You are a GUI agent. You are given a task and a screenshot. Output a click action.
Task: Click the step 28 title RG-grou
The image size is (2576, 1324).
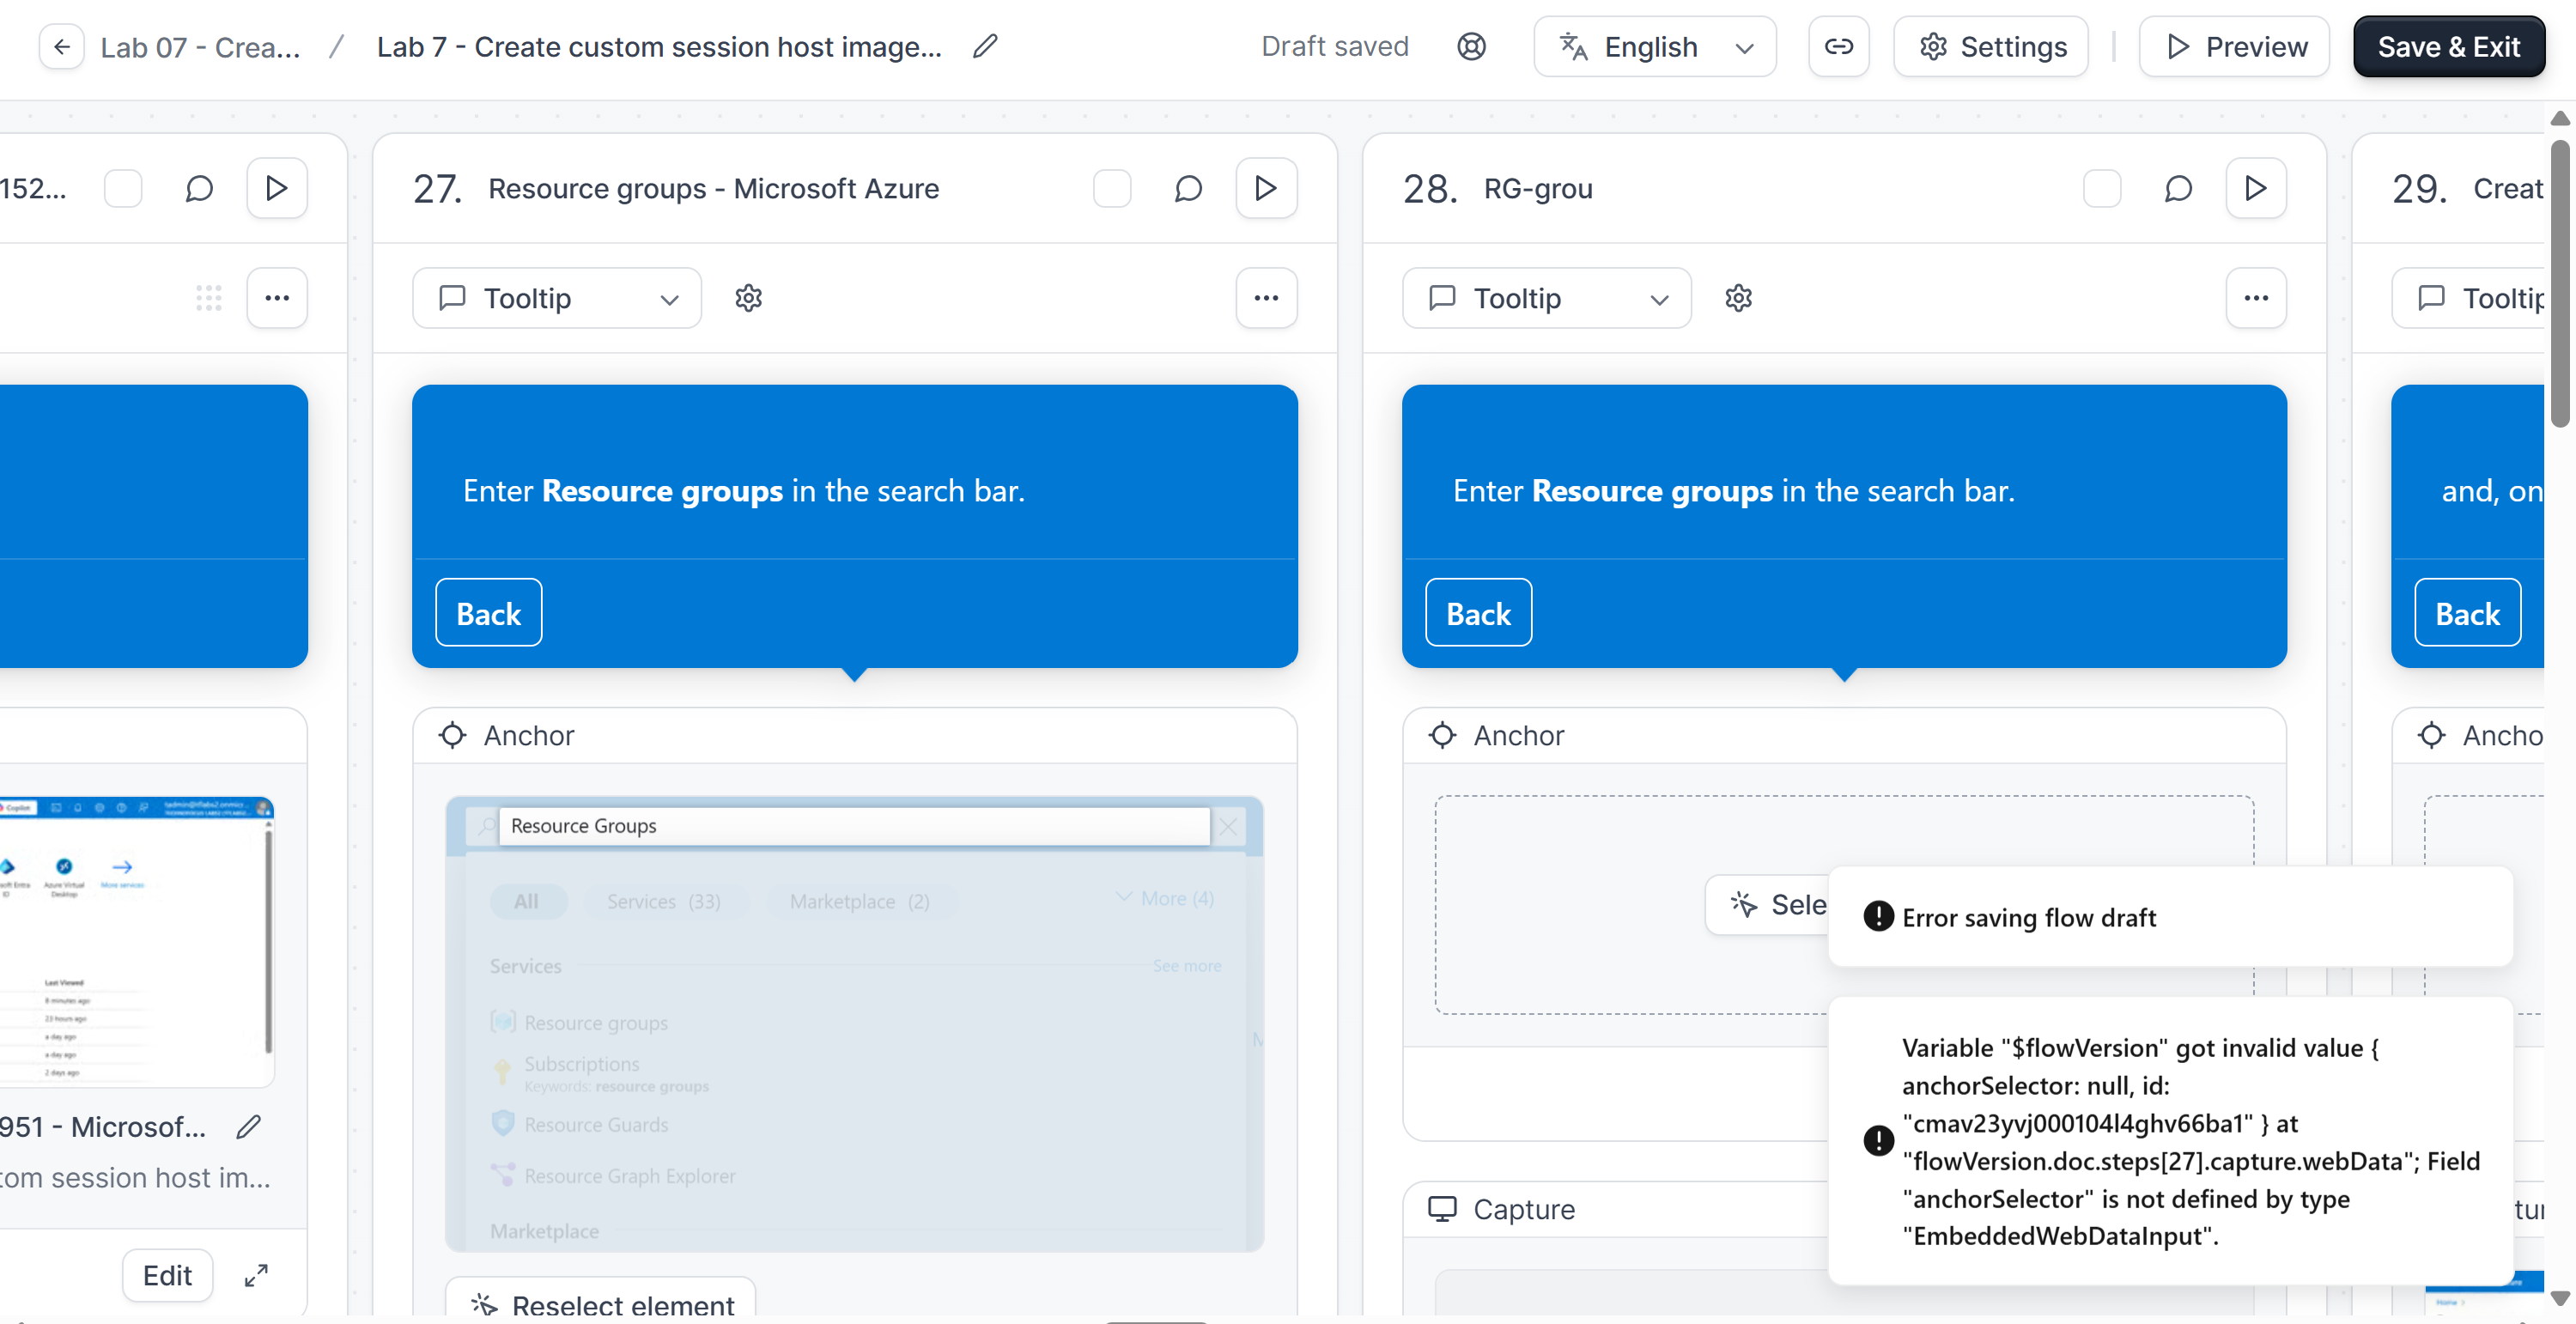(x=1538, y=188)
